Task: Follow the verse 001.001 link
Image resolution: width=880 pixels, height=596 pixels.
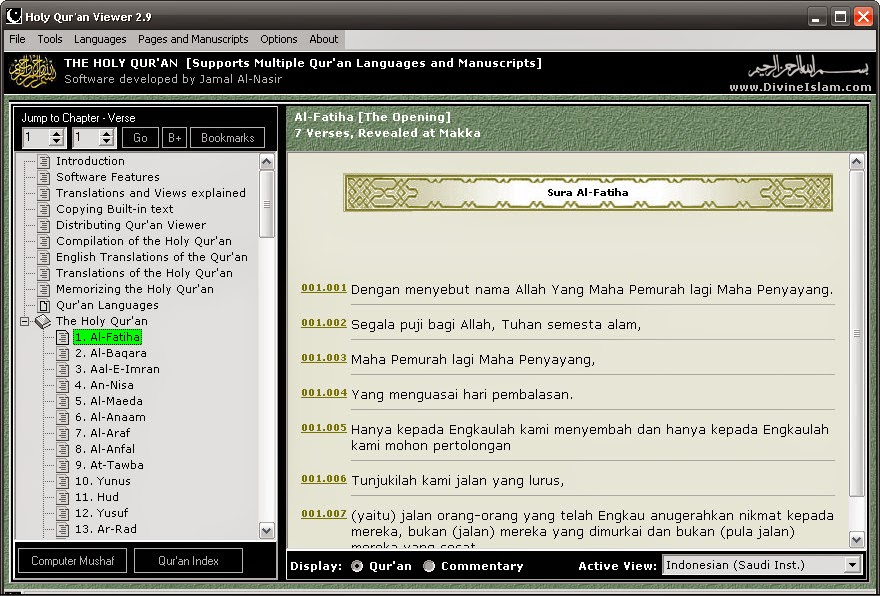Action: [x=324, y=288]
